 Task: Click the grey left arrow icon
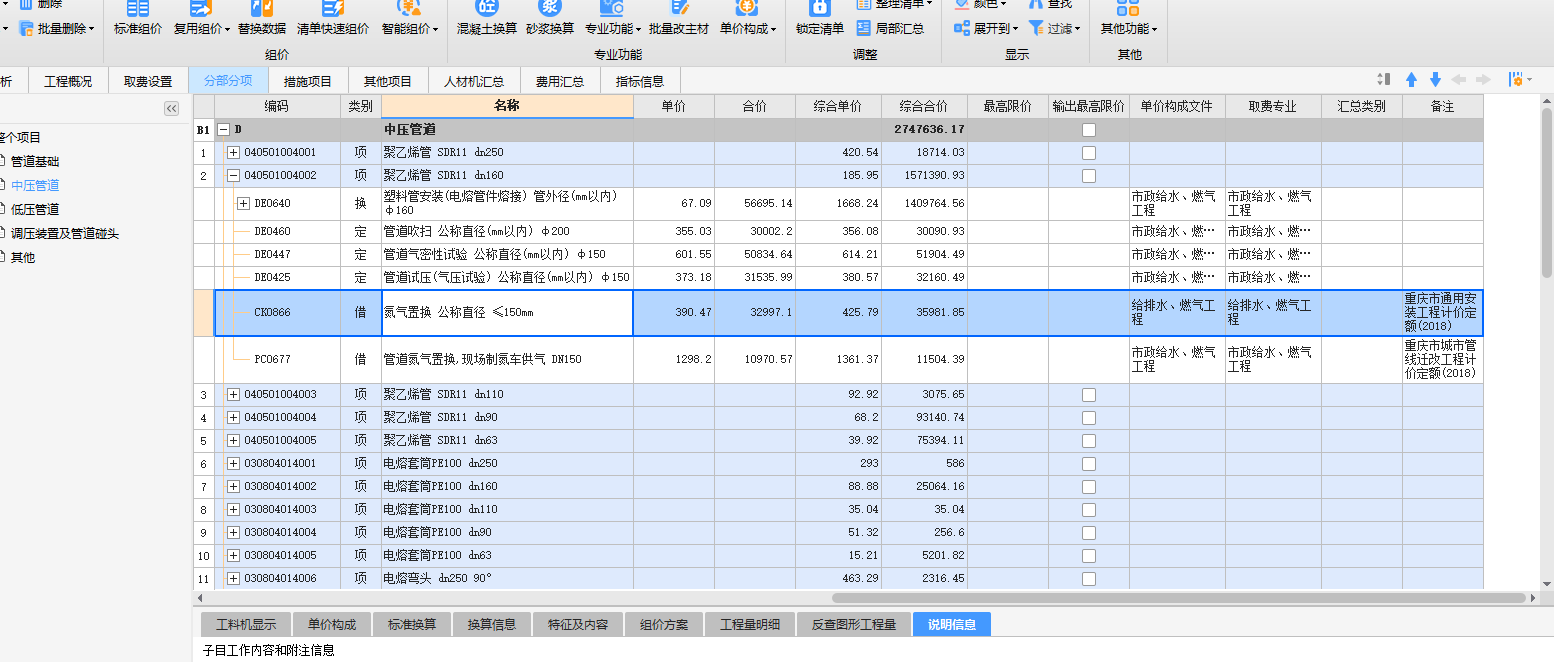pos(1459,80)
